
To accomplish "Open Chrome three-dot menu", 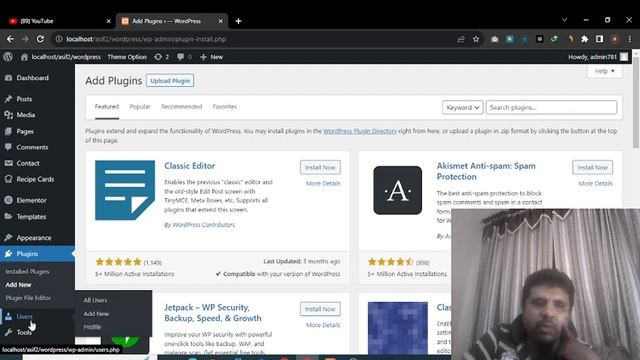I will pos(630,39).
